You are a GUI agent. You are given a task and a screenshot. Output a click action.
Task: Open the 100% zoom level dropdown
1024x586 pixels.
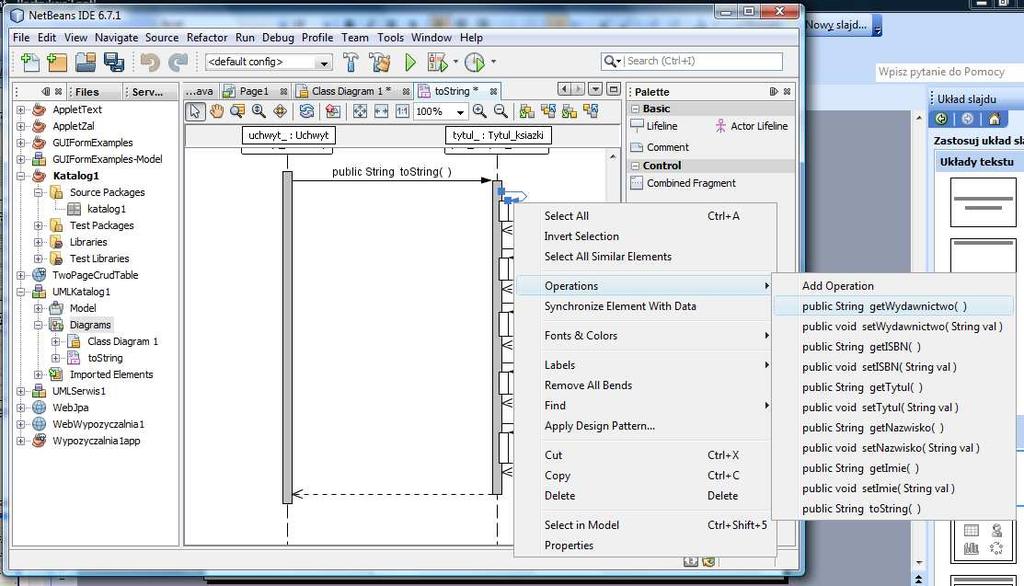pos(460,112)
